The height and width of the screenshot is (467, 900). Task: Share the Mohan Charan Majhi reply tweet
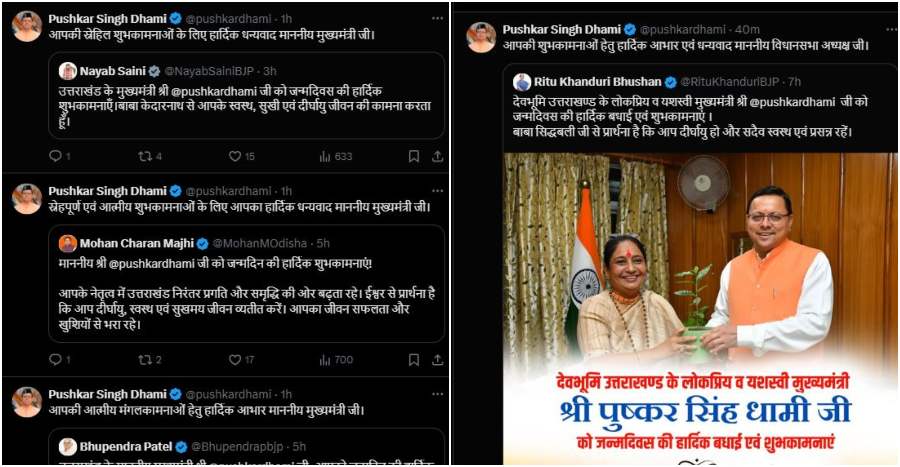[x=437, y=360]
